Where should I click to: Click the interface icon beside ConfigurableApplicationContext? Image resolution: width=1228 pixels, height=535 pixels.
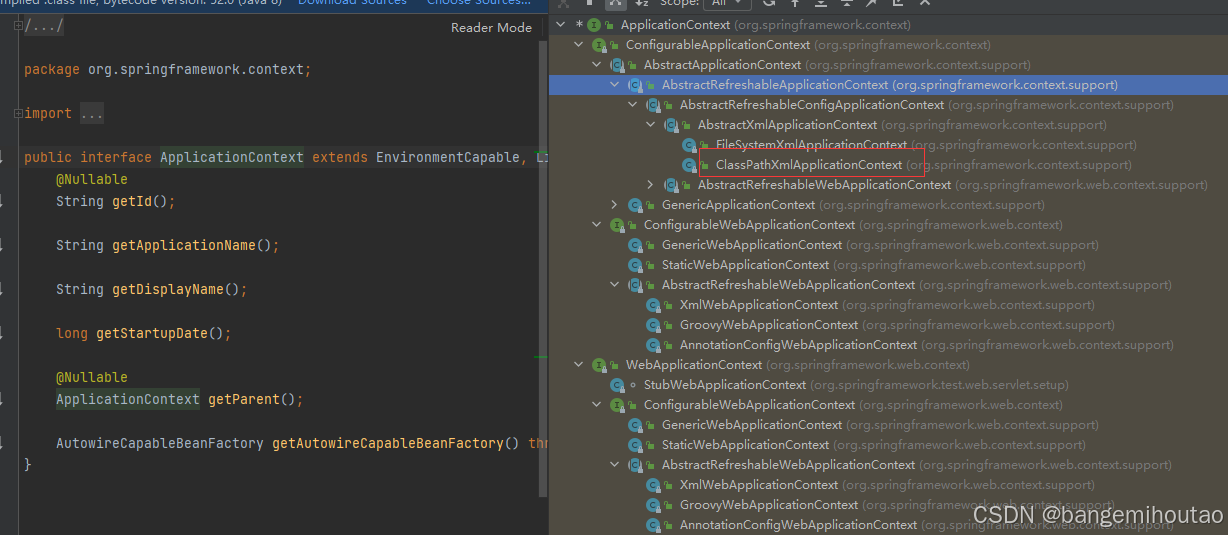[x=599, y=45]
